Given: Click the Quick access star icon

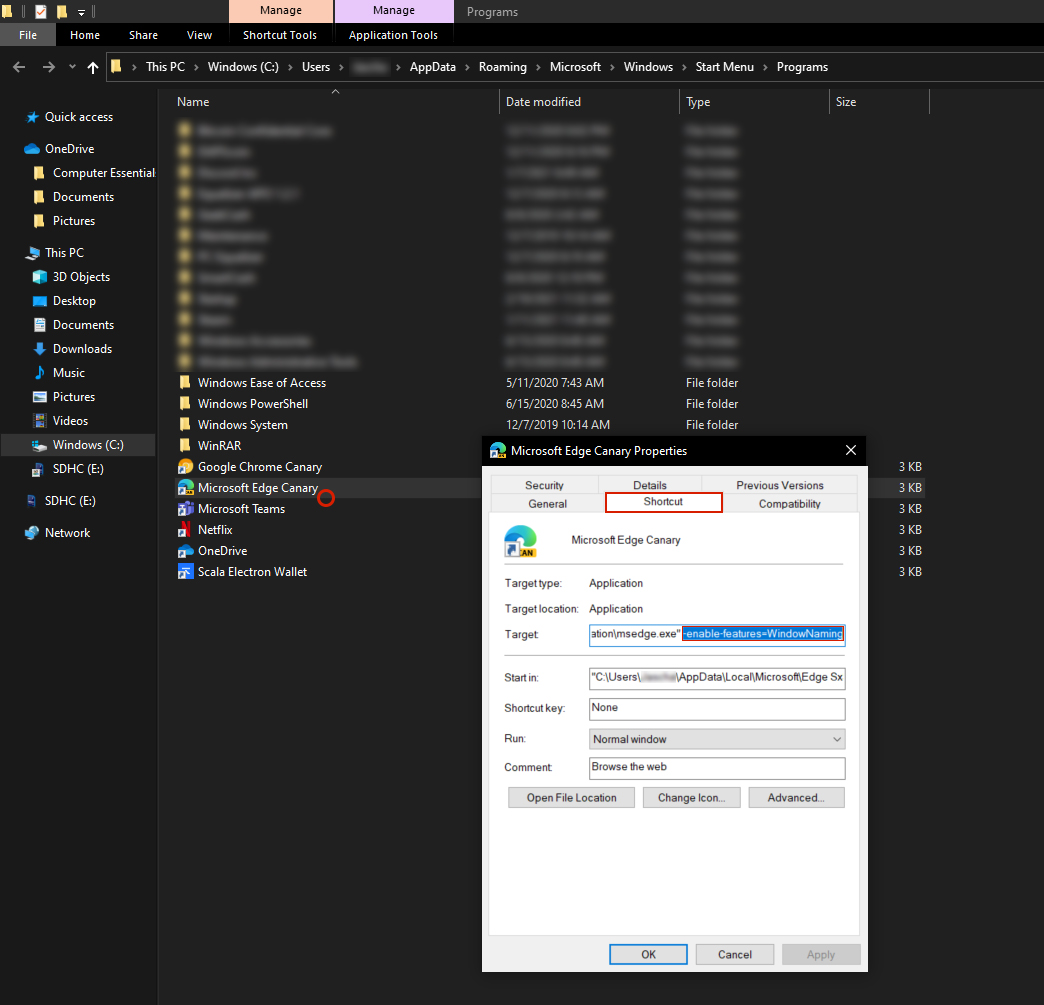Looking at the screenshot, I should [x=32, y=117].
